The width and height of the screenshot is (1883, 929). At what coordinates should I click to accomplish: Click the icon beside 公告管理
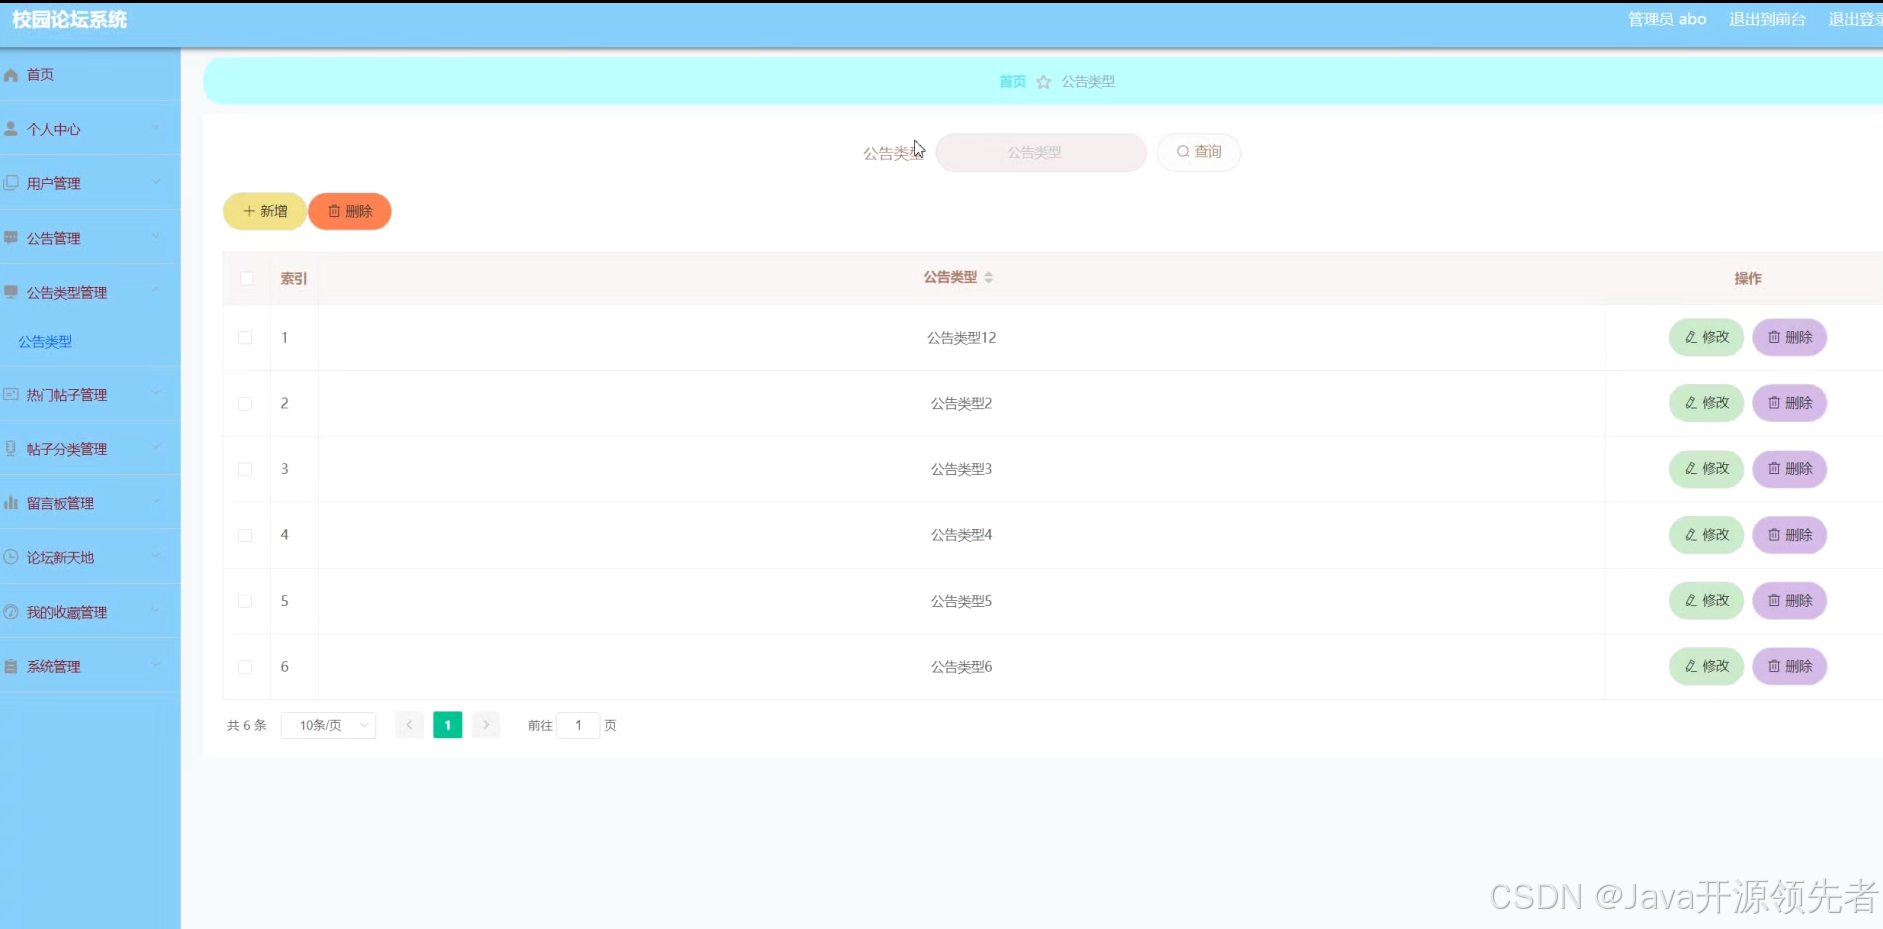(x=11, y=238)
